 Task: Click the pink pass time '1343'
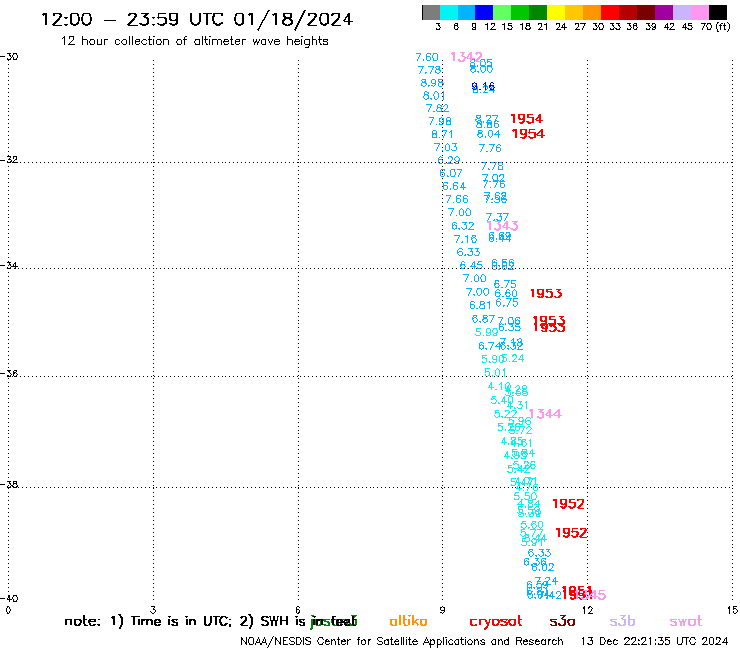click(x=503, y=226)
